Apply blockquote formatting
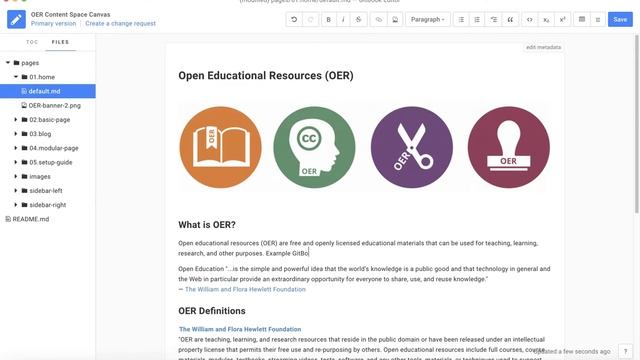The image size is (640, 360). coord(510,19)
